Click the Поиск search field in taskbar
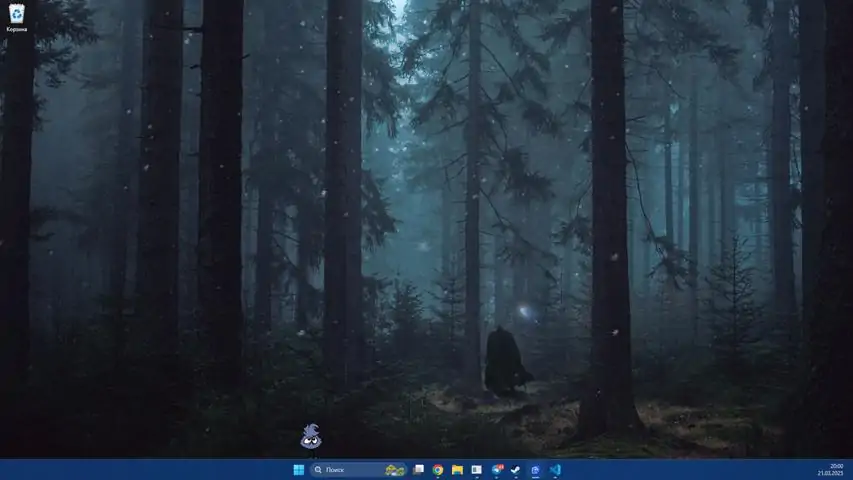The image size is (853, 480). click(x=345, y=470)
